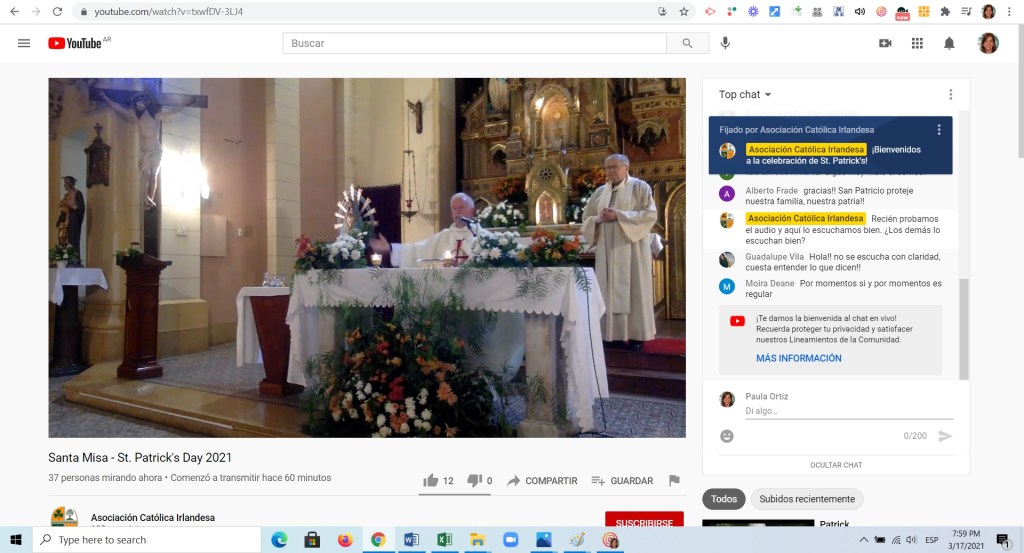Image resolution: width=1024 pixels, height=553 pixels.
Task: Open the YouTube hamburger guide menu
Action: [x=24, y=43]
